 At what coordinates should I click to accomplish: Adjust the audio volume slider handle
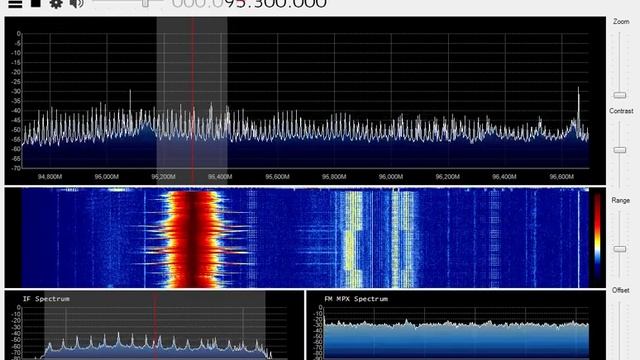(145, 3)
